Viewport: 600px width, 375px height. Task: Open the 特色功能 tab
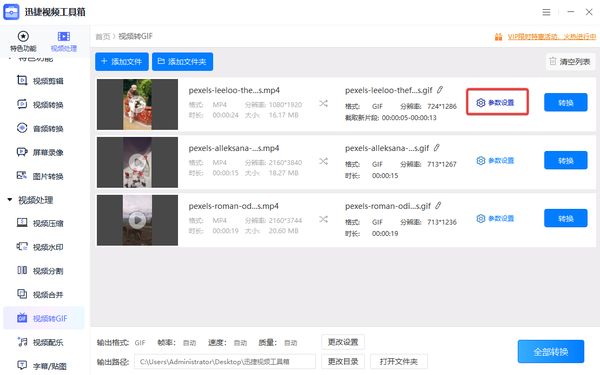tap(23, 41)
